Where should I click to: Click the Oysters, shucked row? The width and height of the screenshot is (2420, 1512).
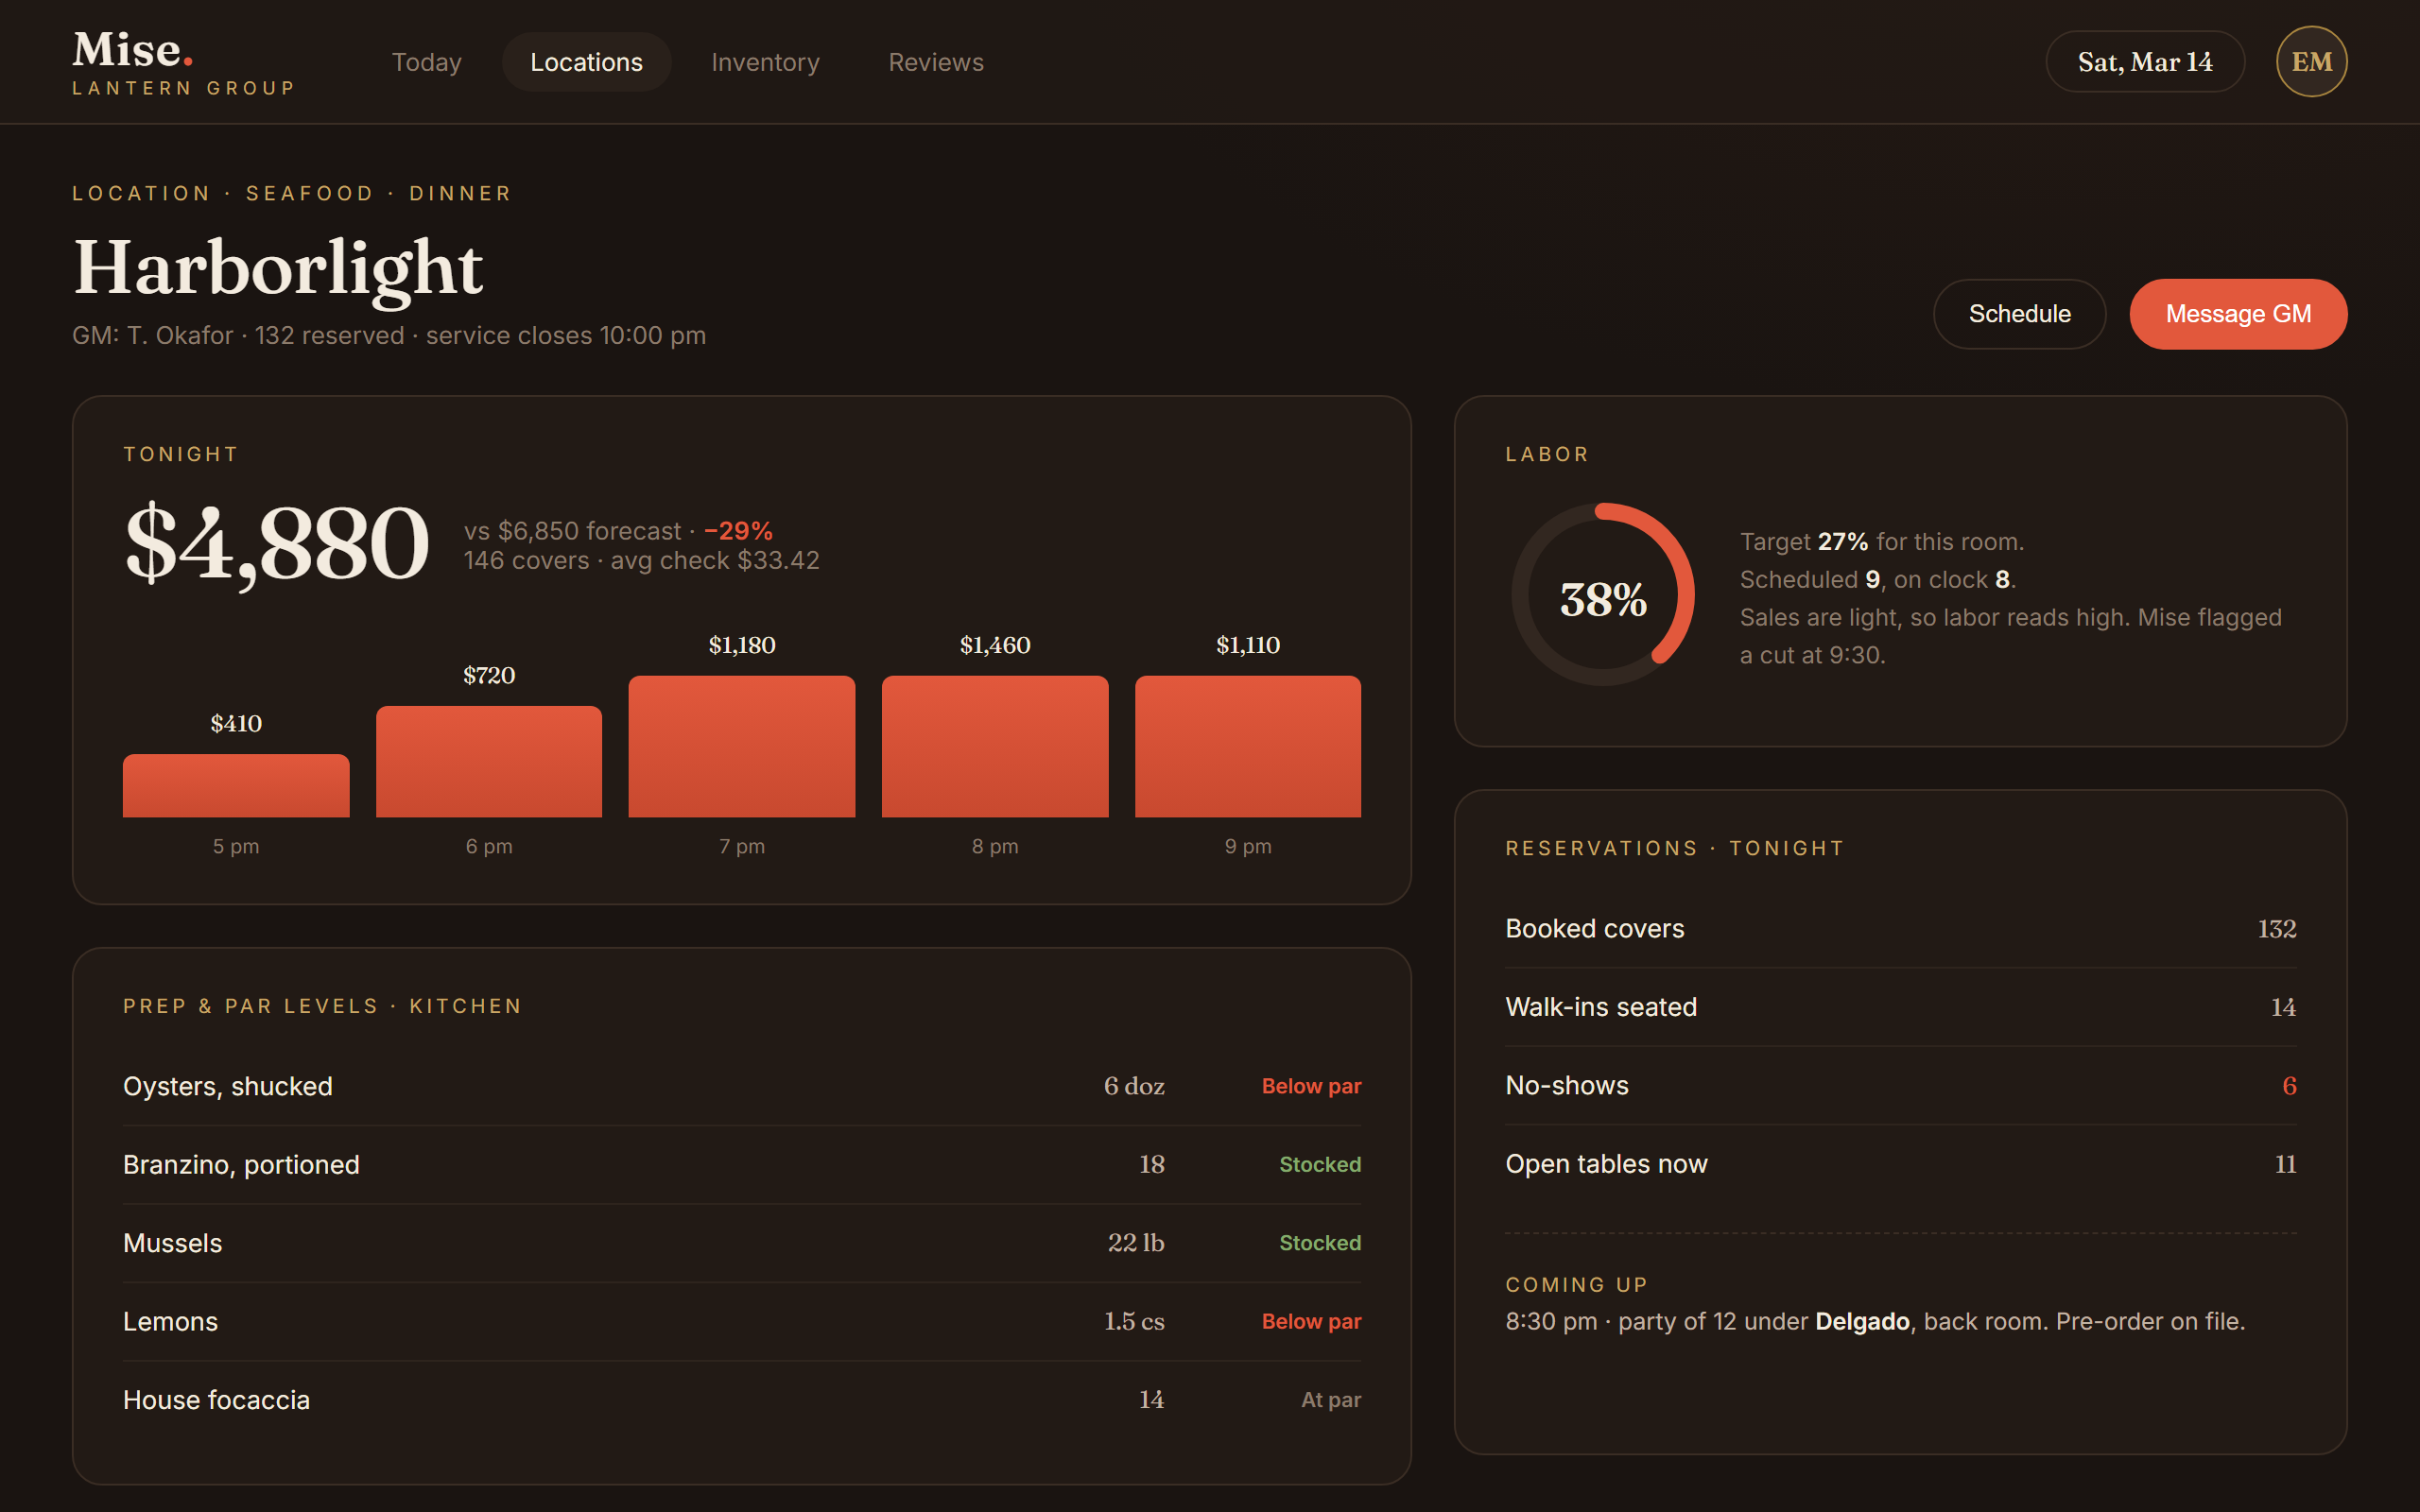pyautogui.click(x=742, y=1086)
